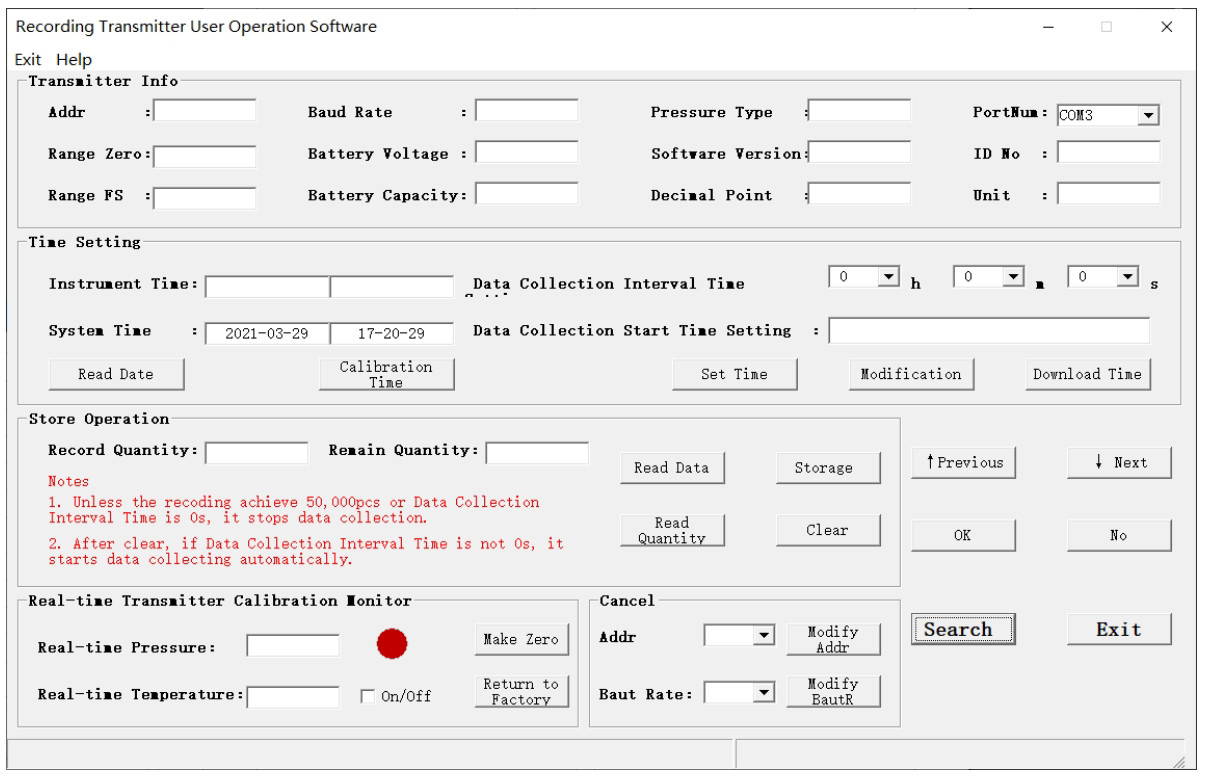This screenshot has width=1206, height=776.
Task: Open the Exit menu
Action: click(28, 60)
